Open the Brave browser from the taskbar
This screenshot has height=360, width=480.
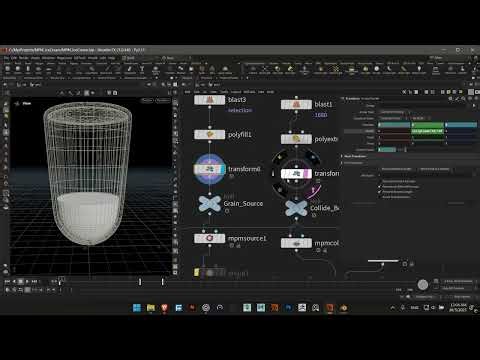tap(164, 308)
